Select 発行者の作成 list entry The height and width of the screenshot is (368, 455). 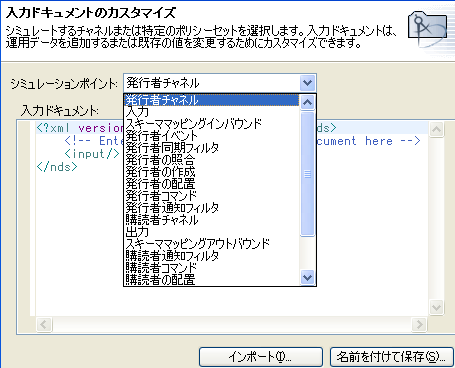coord(212,172)
